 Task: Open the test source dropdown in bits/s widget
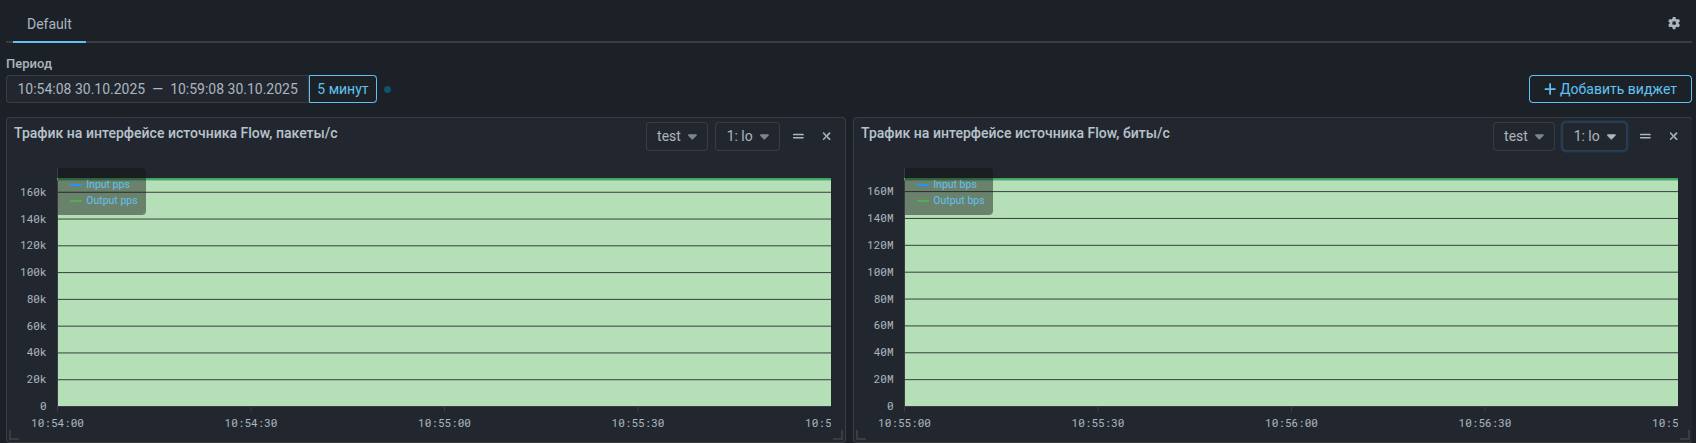pyautogui.click(x=1523, y=136)
